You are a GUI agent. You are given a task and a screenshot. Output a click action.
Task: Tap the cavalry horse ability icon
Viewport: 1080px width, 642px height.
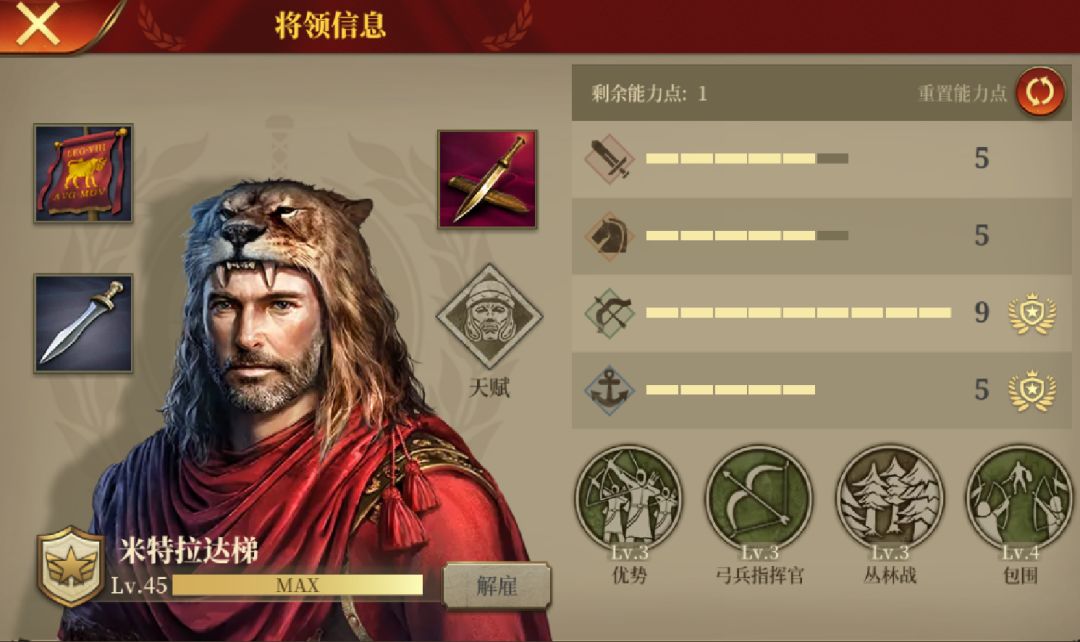(x=610, y=236)
